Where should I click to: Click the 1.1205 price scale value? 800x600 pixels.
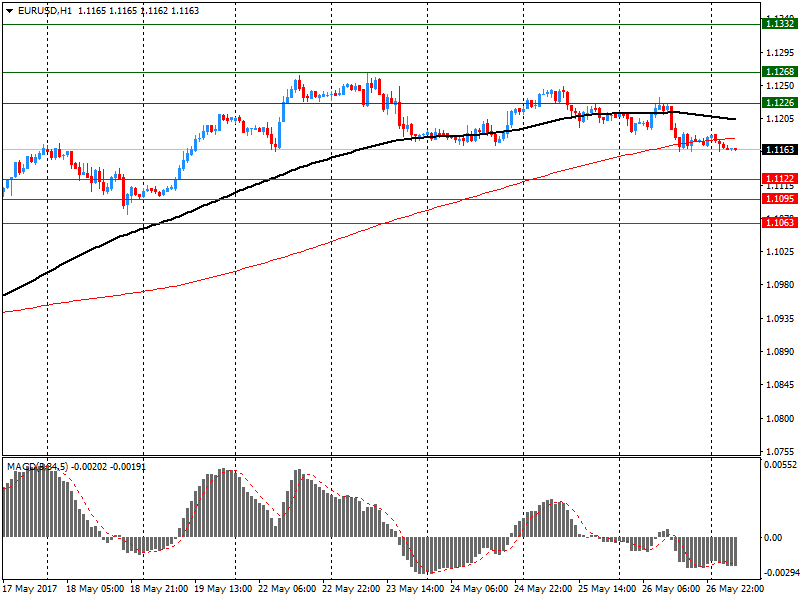pos(781,119)
